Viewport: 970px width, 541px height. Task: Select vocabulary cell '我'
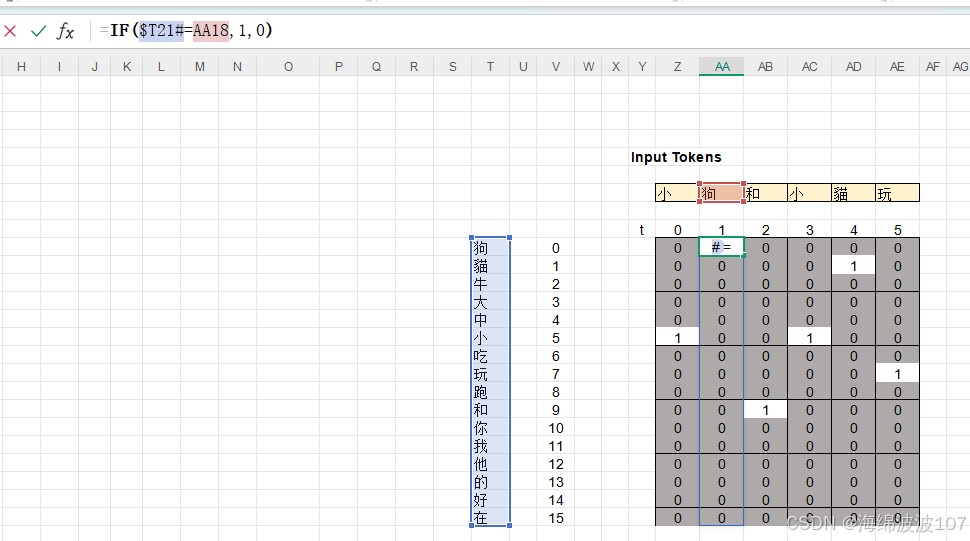(x=490, y=446)
